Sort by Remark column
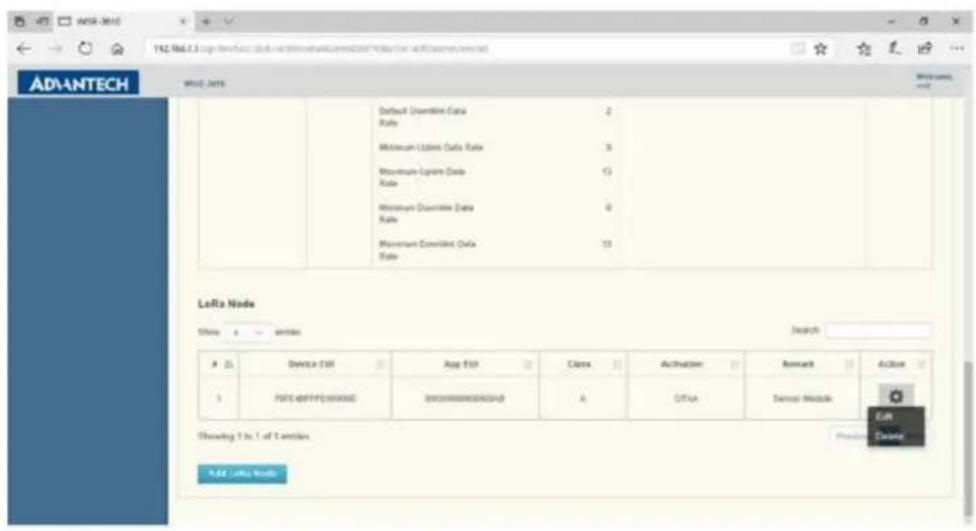The image size is (976, 531). point(802,364)
